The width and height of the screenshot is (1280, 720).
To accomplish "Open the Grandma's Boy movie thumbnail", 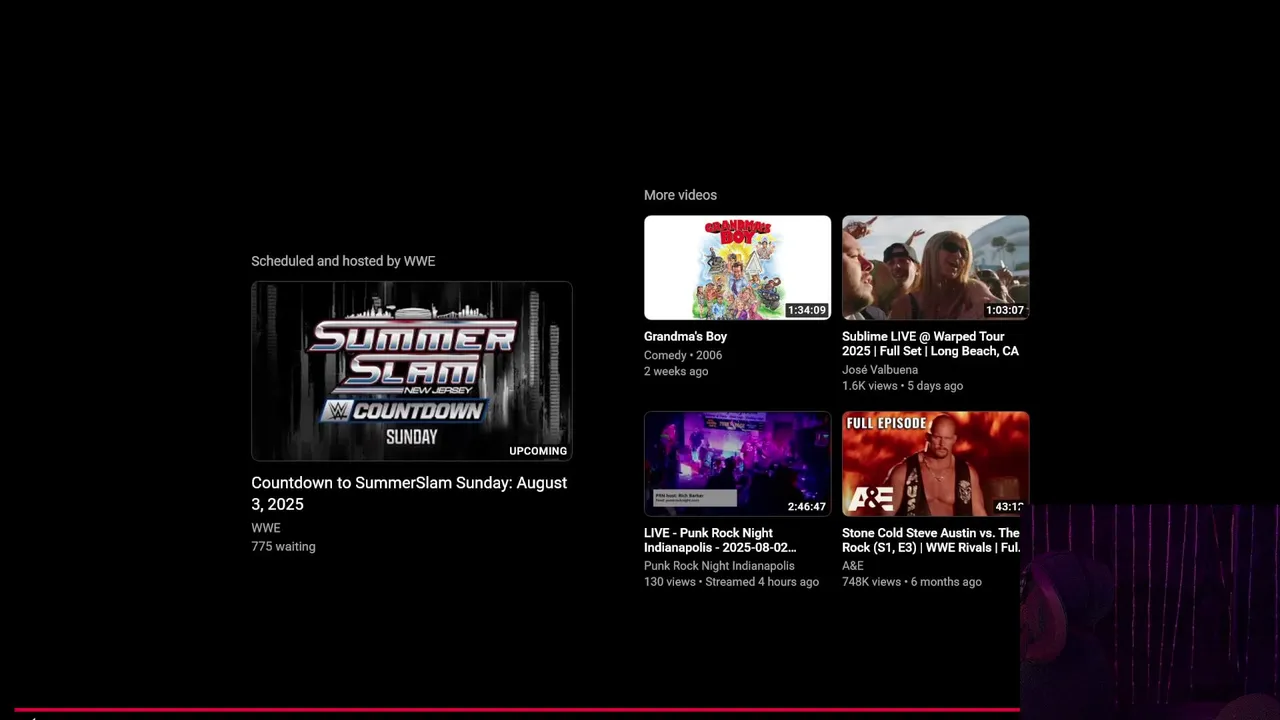I will (737, 267).
